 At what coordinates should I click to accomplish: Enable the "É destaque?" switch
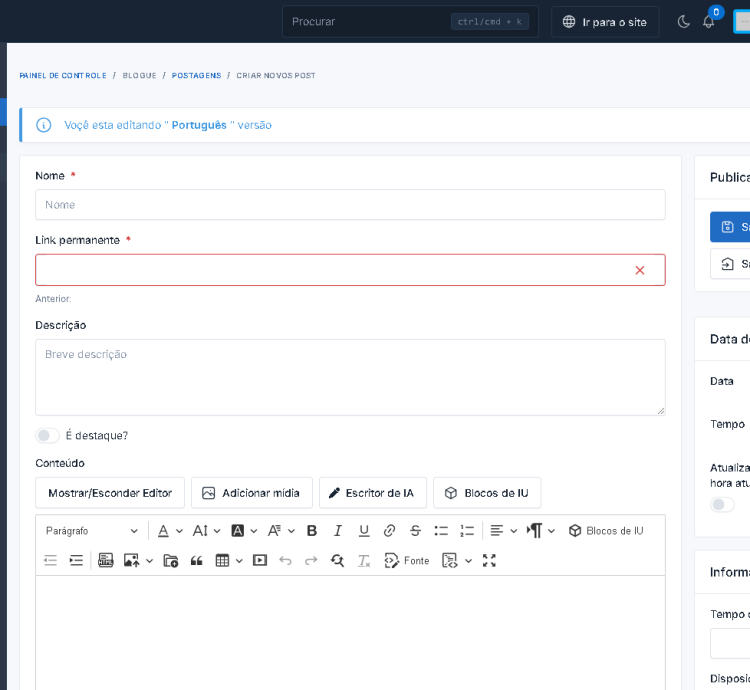47,436
